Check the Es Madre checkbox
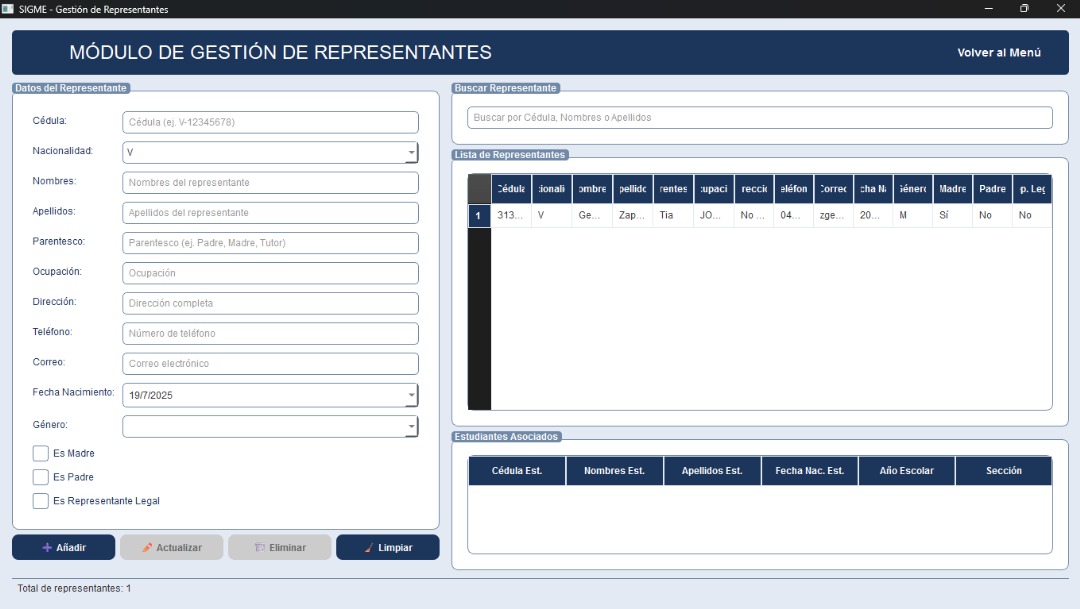This screenshot has width=1080, height=609. [41, 454]
